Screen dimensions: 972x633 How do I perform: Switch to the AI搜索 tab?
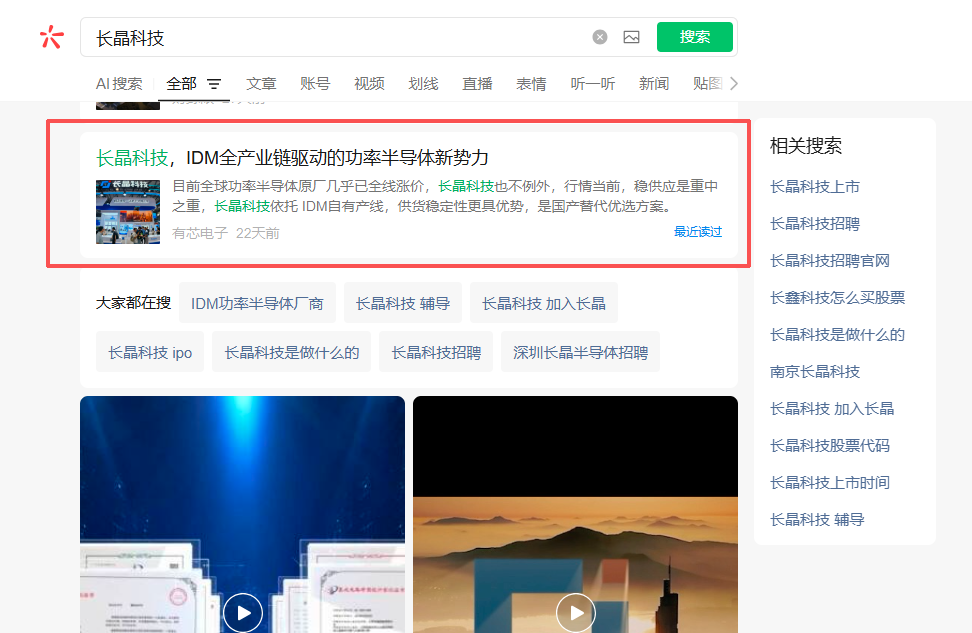coord(119,84)
